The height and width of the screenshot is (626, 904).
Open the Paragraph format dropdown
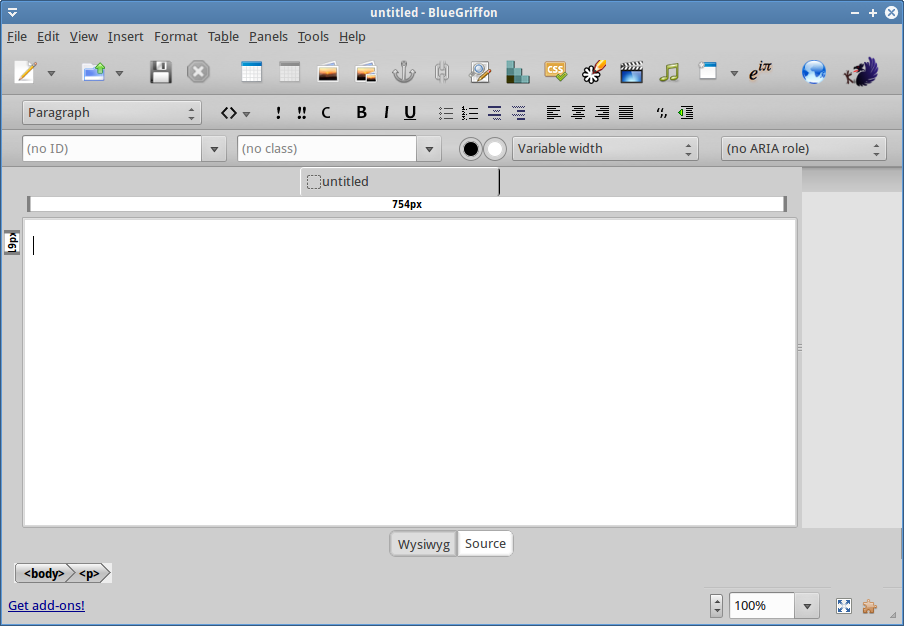point(112,112)
